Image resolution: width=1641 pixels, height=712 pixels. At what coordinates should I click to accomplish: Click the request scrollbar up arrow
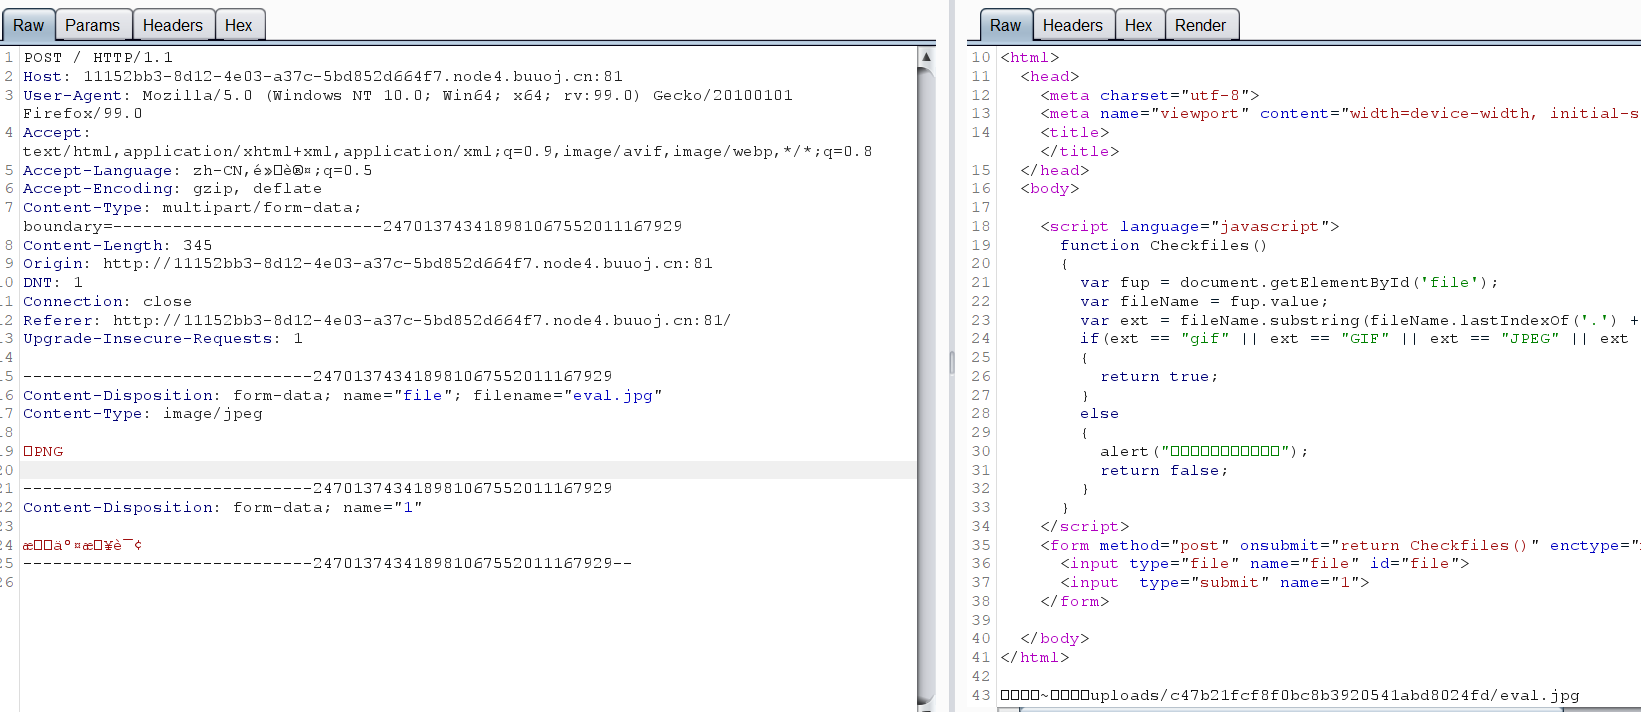pos(926,57)
